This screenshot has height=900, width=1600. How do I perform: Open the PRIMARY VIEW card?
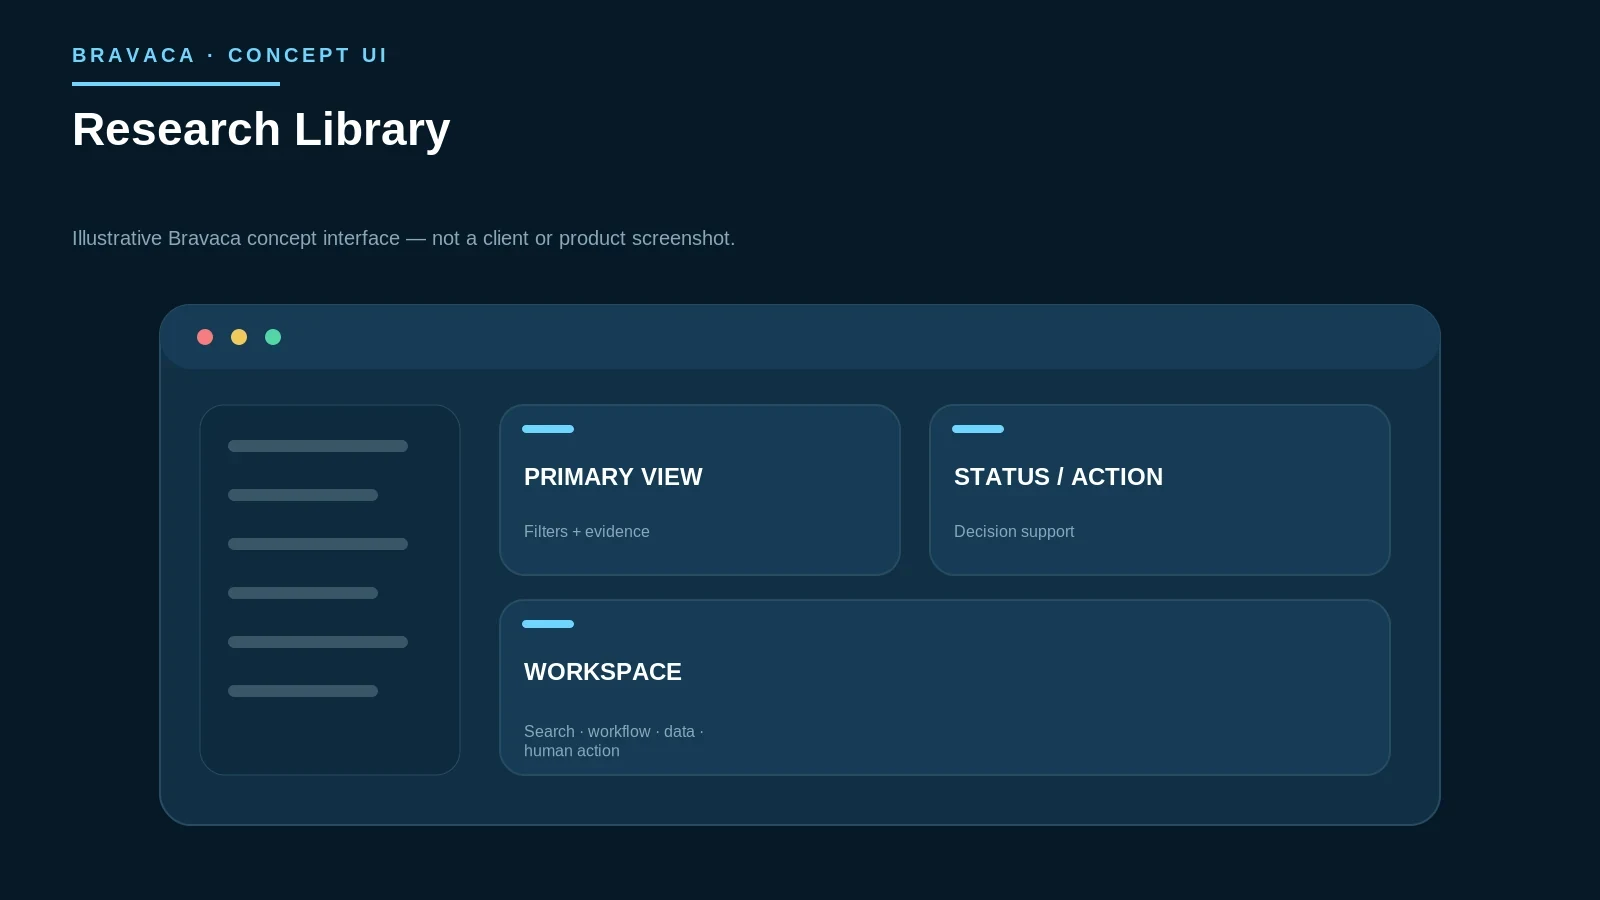click(x=700, y=490)
